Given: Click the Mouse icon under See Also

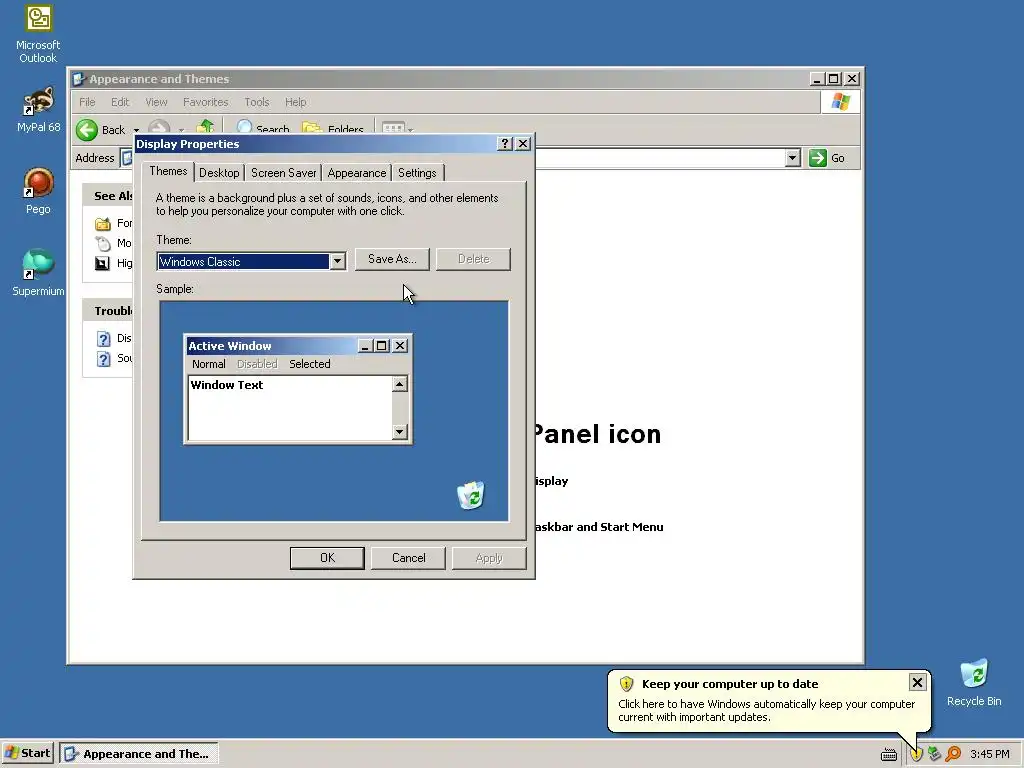Looking at the screenshot, I should point(103,244).
